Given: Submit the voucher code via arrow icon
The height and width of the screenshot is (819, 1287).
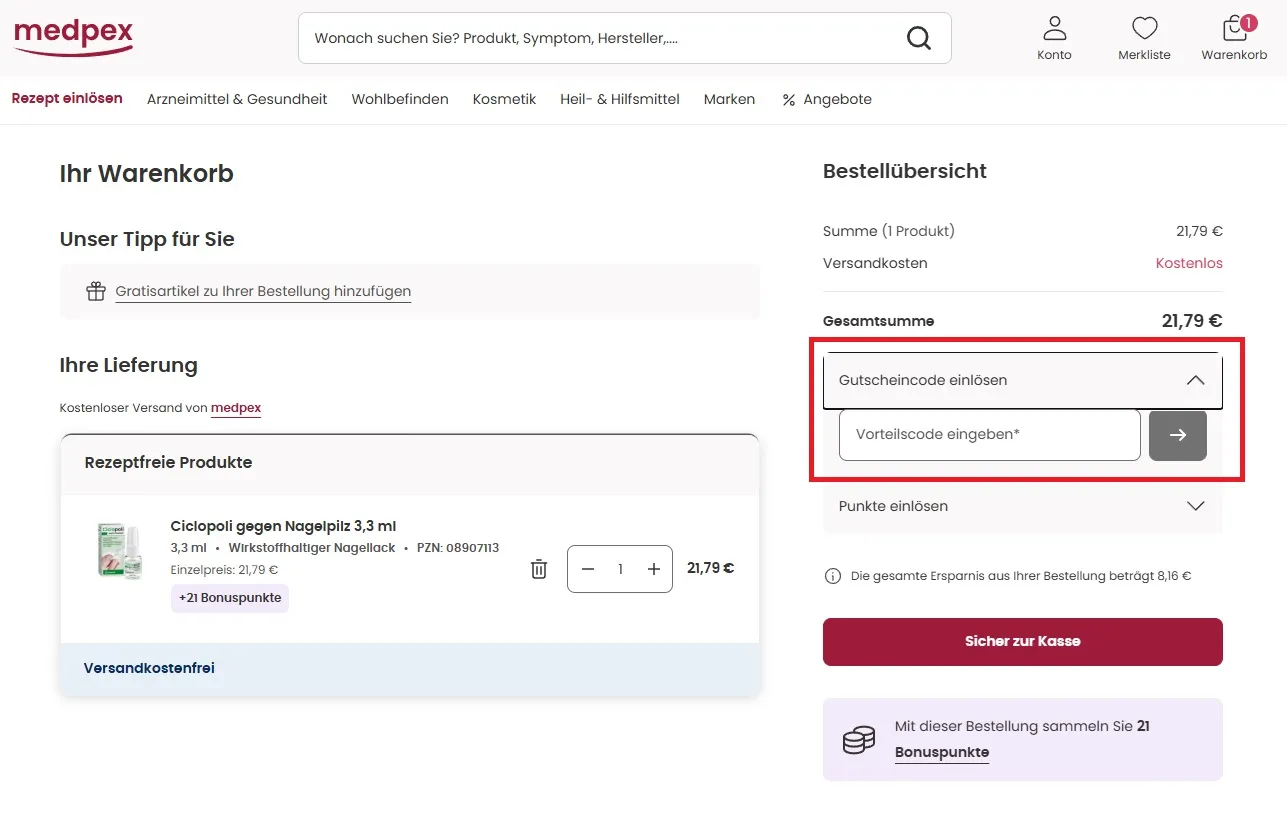Looking at the screenshot, I should coord(1177,435).
